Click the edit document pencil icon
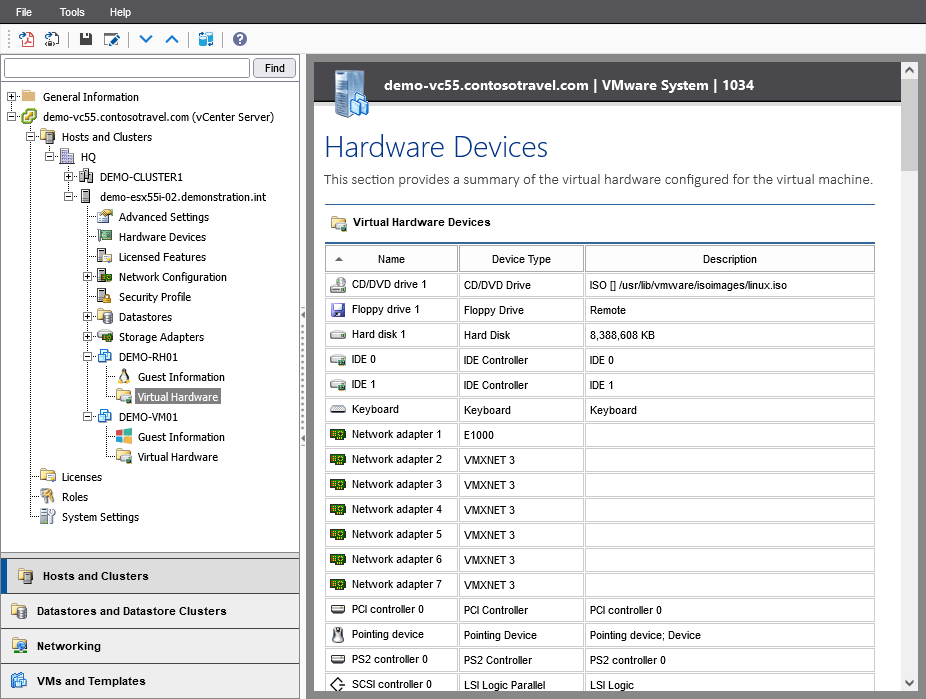The height and width of the screenshot is (699, 926). coord(112,40)
